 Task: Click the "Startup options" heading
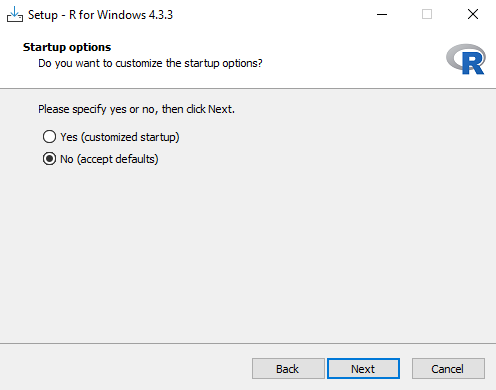(67, 47)
